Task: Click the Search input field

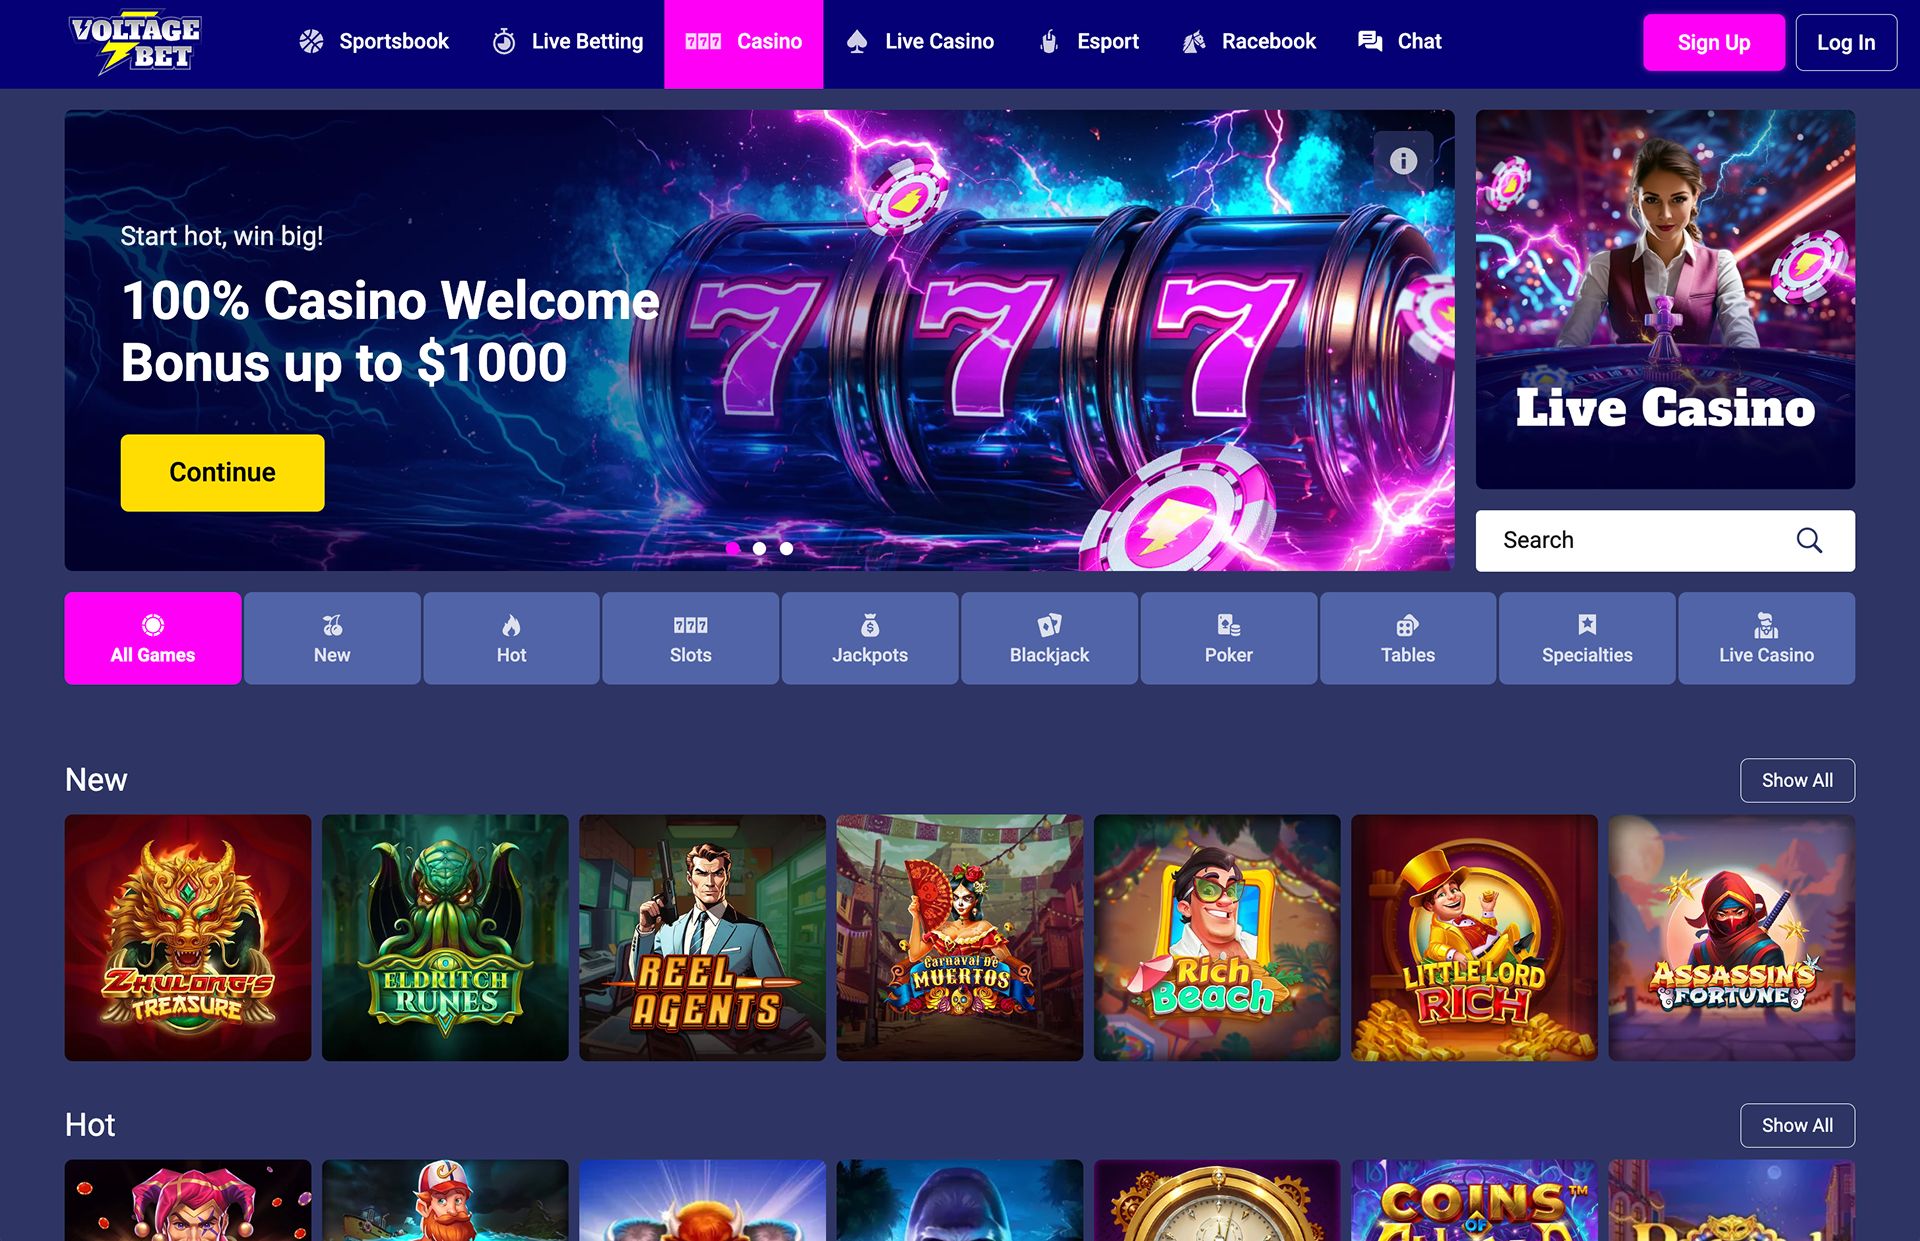Action: (1665, 540)
